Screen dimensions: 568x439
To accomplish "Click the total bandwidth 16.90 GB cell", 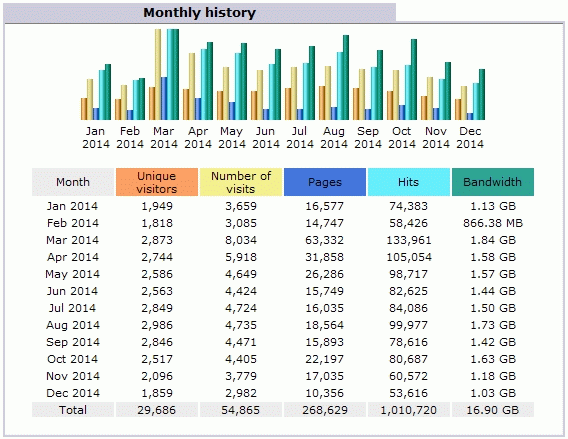I will tap(493, 410).
